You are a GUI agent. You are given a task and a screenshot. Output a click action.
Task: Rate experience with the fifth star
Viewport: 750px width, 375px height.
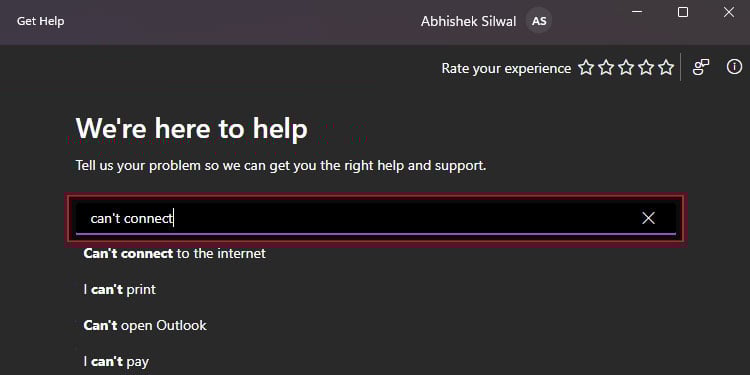click(666, 68)
